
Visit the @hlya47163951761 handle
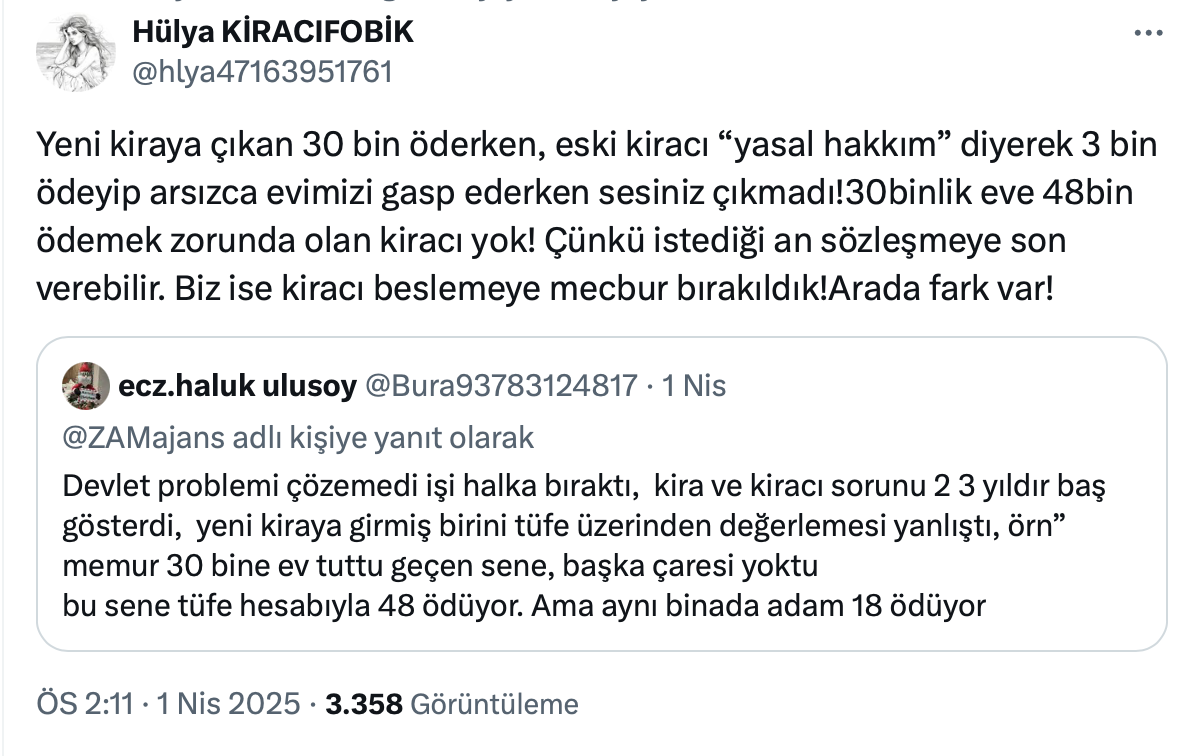click(x=262, y=72)
